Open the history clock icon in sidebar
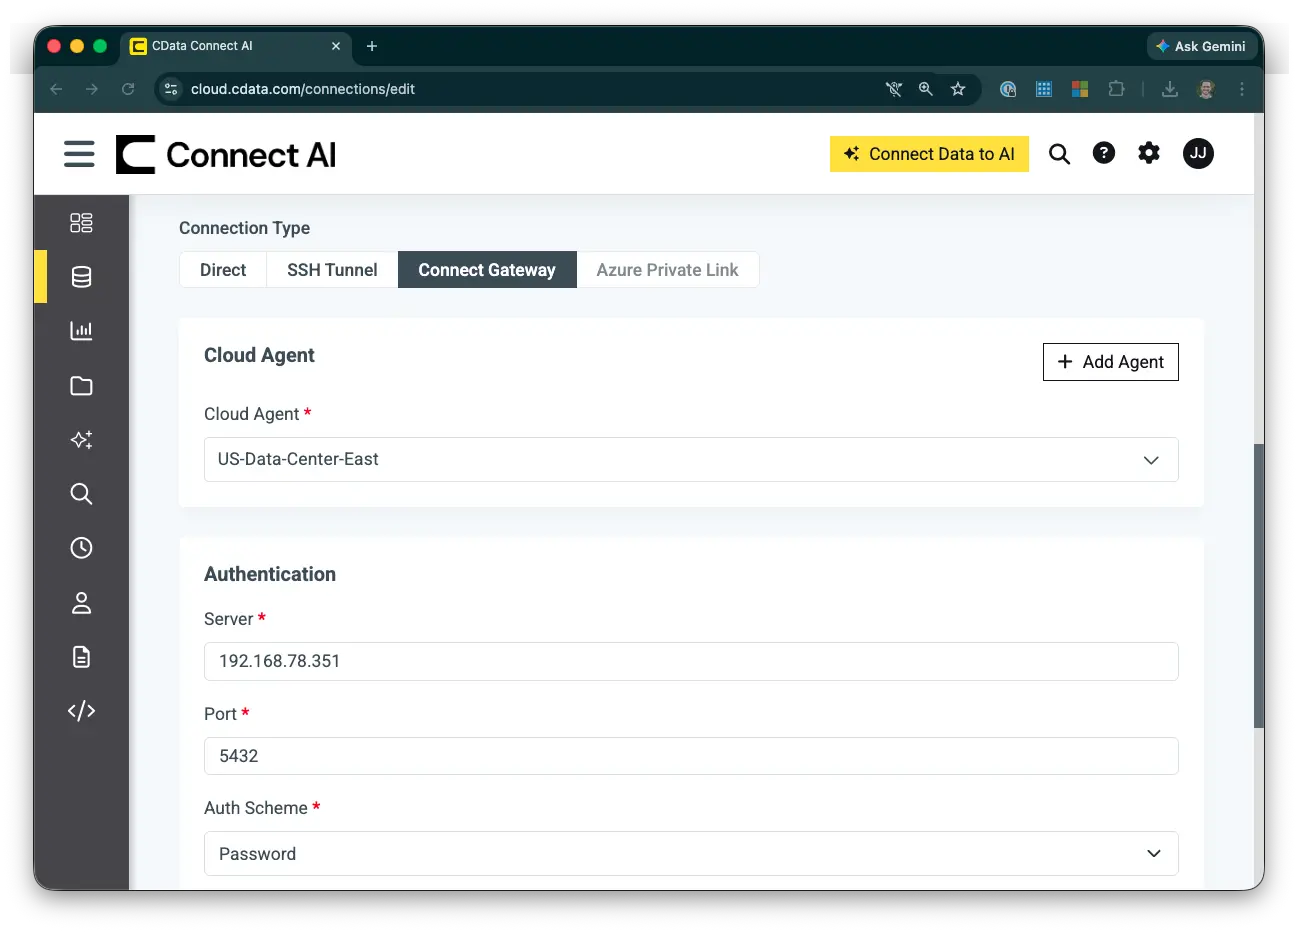 (81, 547)
